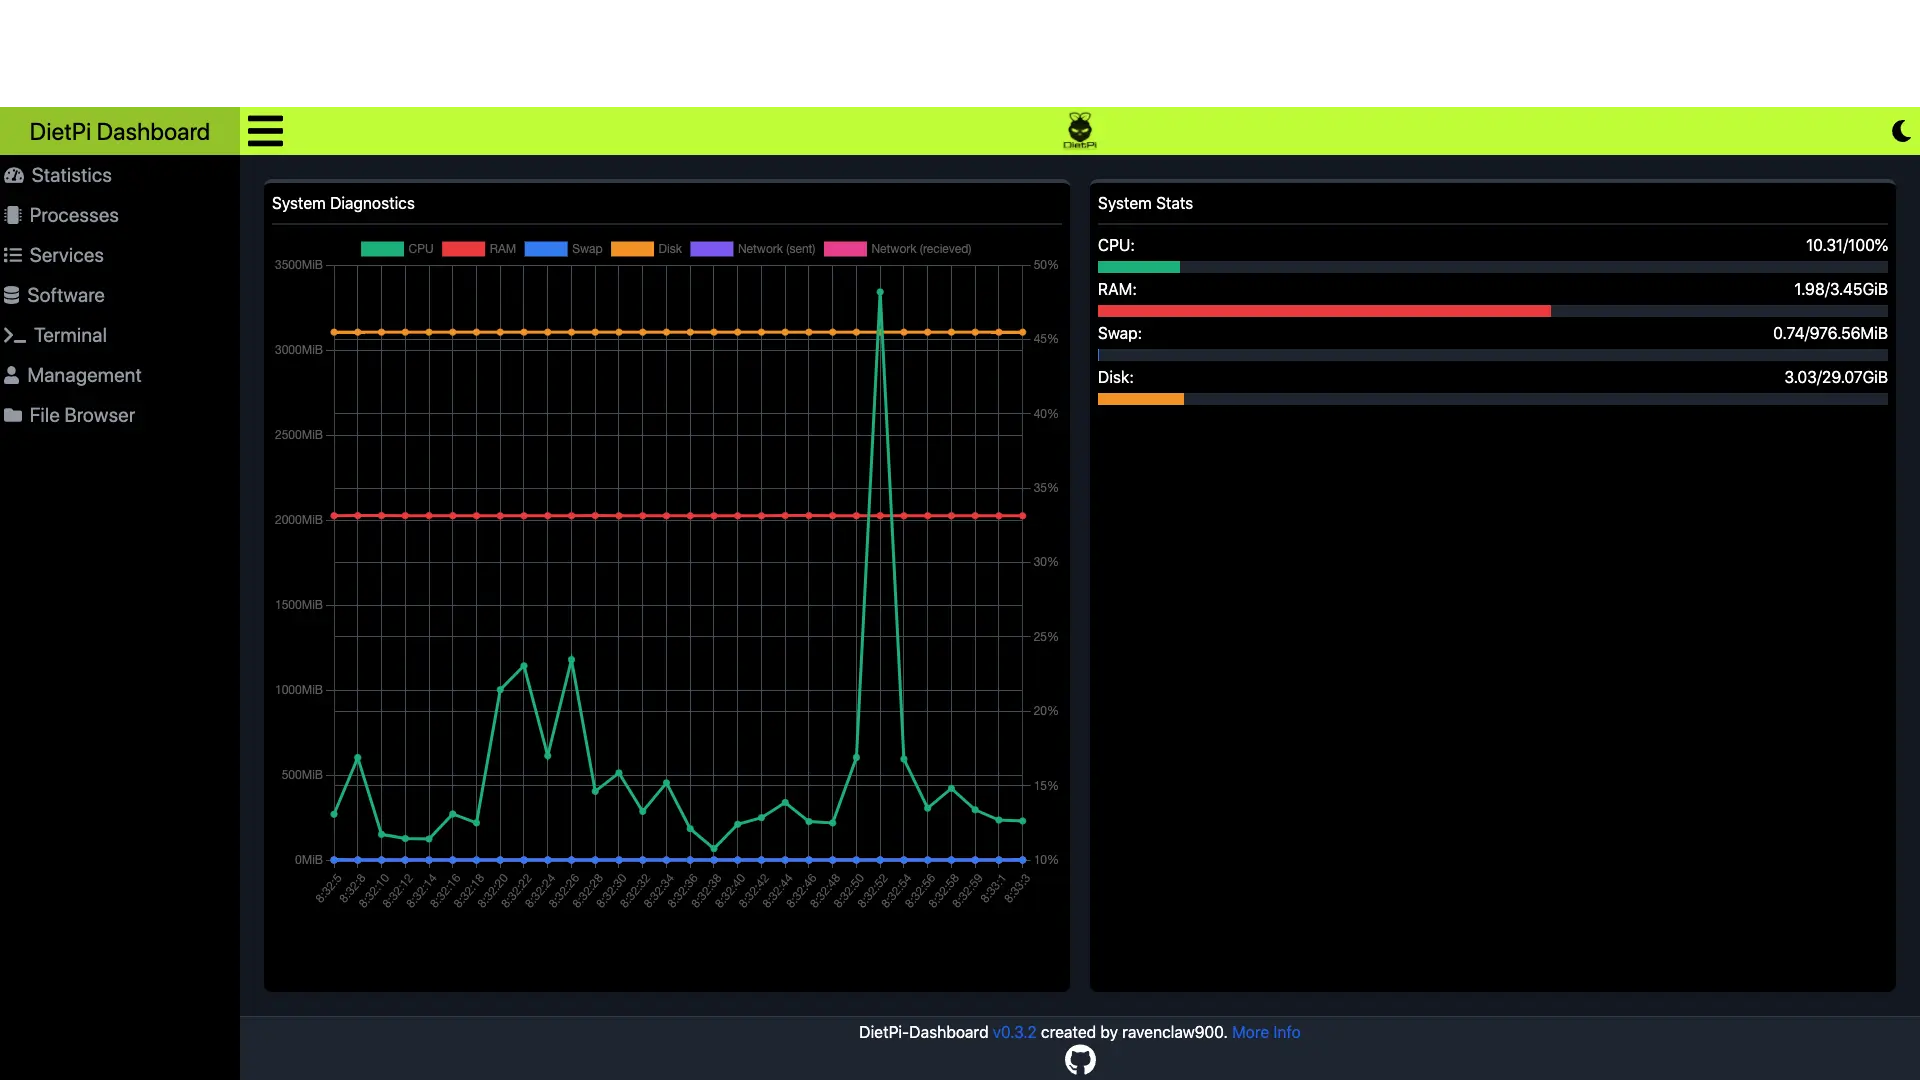Toggle dark mode with the moon icon
Image resolution: width=1920 pixels, height=1080 pixels.
tap(1902, 130)
